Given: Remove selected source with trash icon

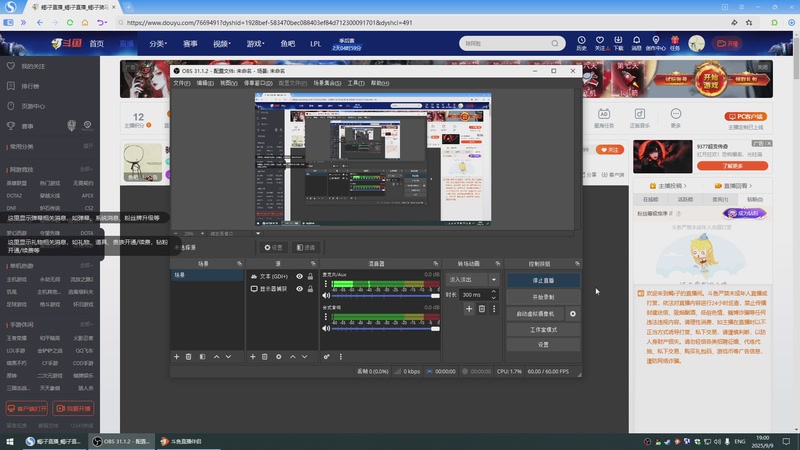Looking at the screenshot, I should (x=265, y=357).
